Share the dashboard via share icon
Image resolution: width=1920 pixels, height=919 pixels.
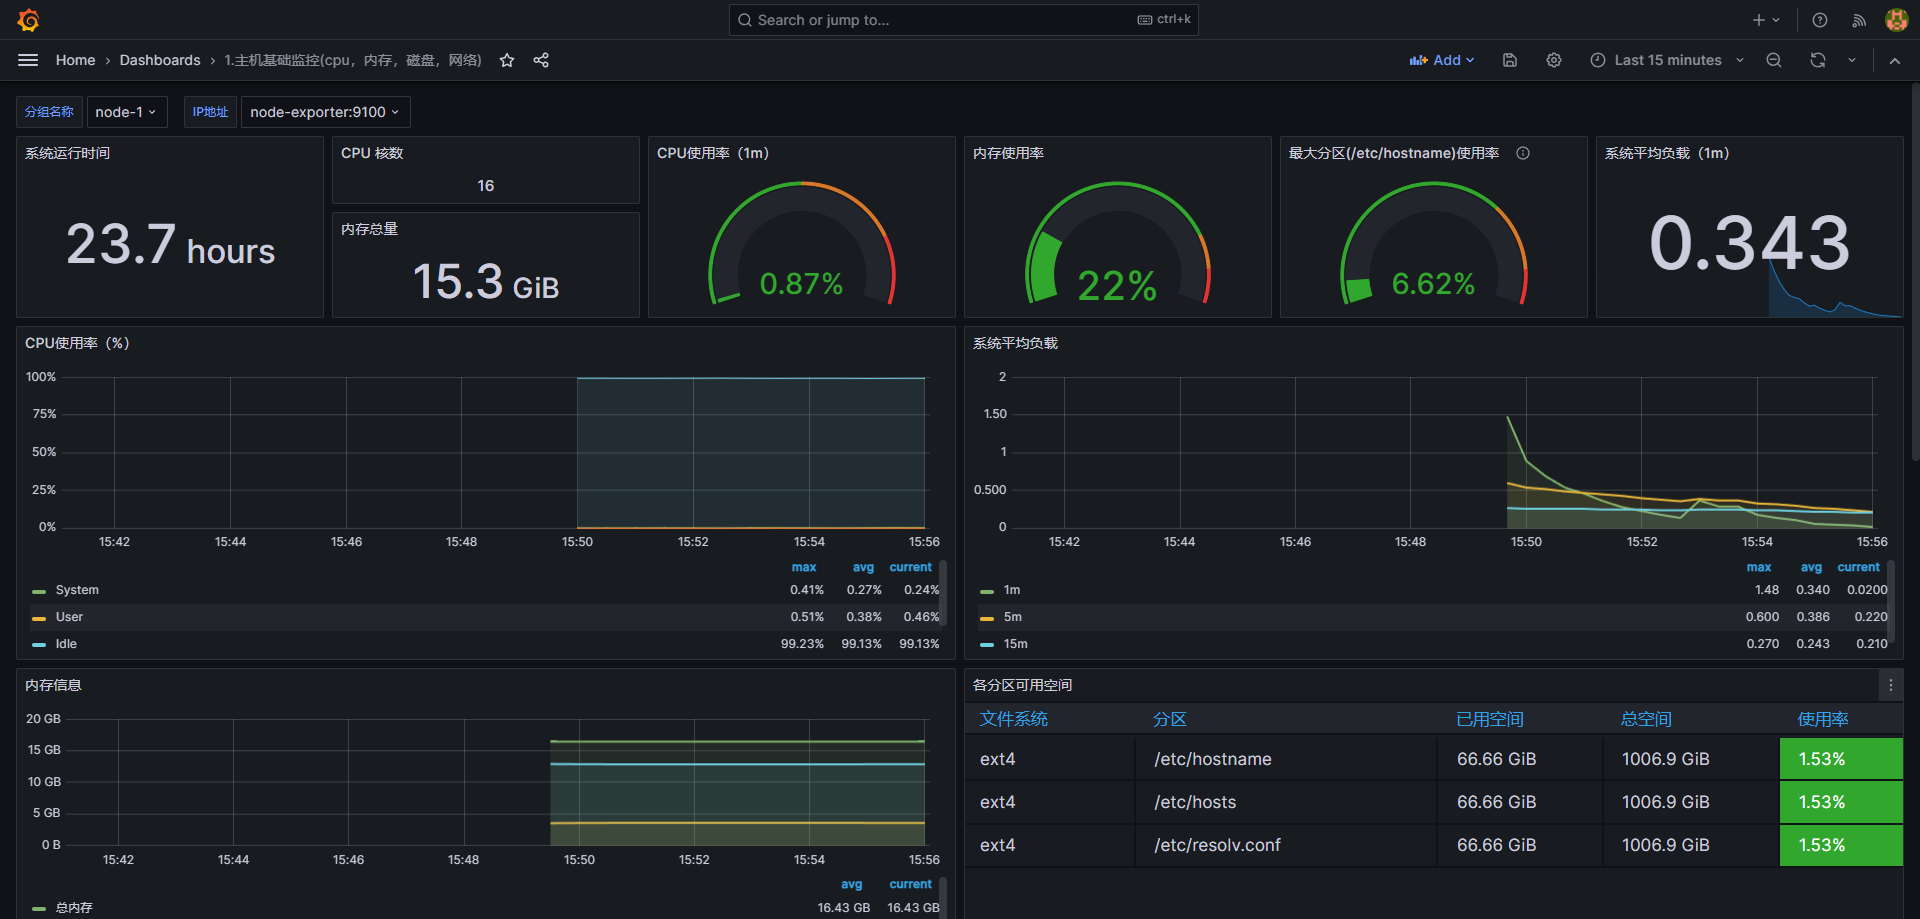tap(541, 60)
